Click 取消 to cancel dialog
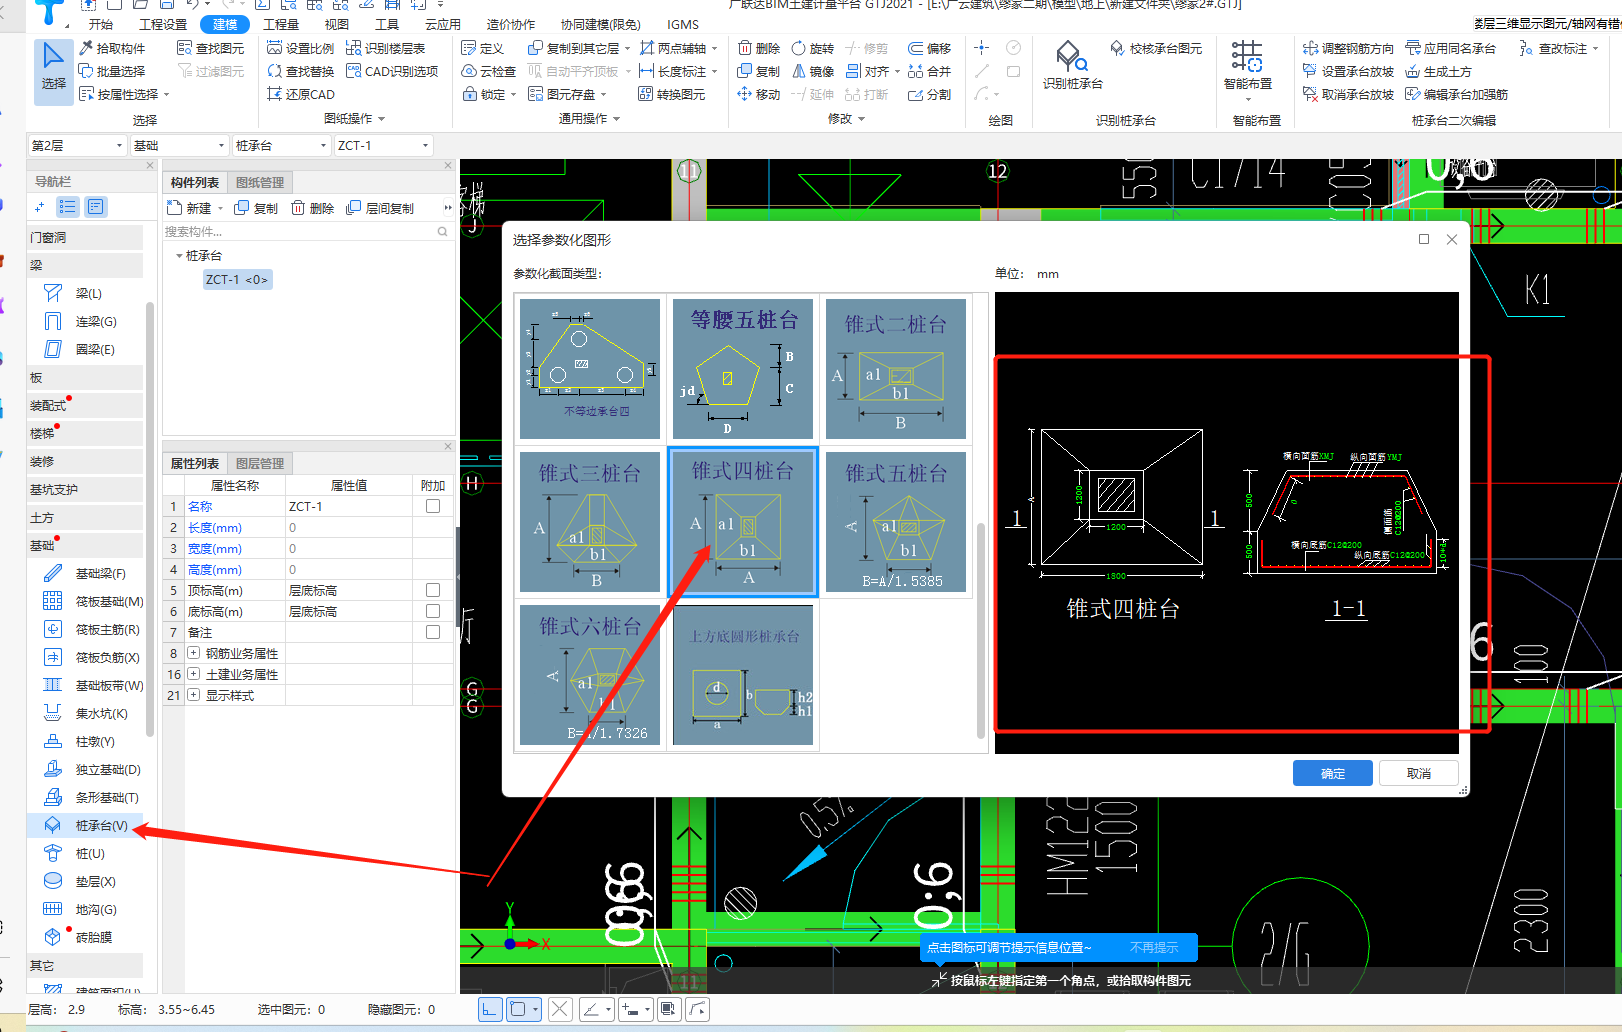1622x1032 pixels. click(x=1418, y=773)
